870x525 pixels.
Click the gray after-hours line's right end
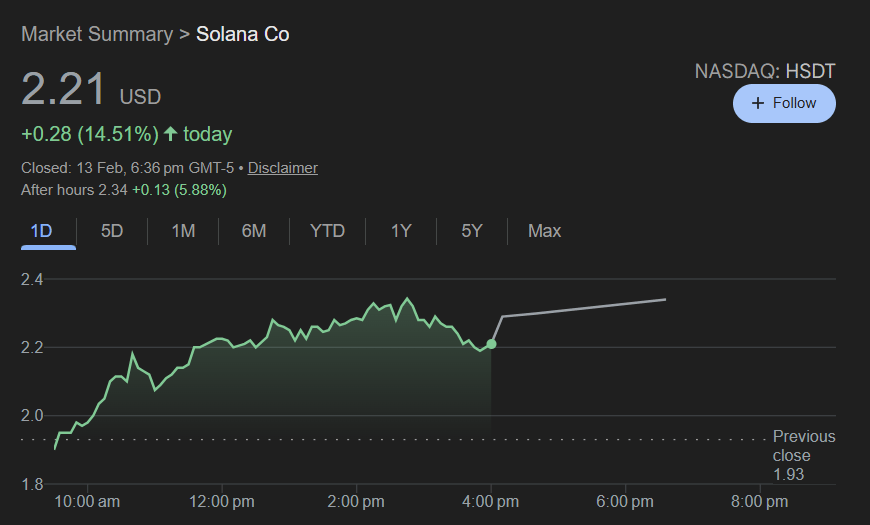click(x=665, y=299)
